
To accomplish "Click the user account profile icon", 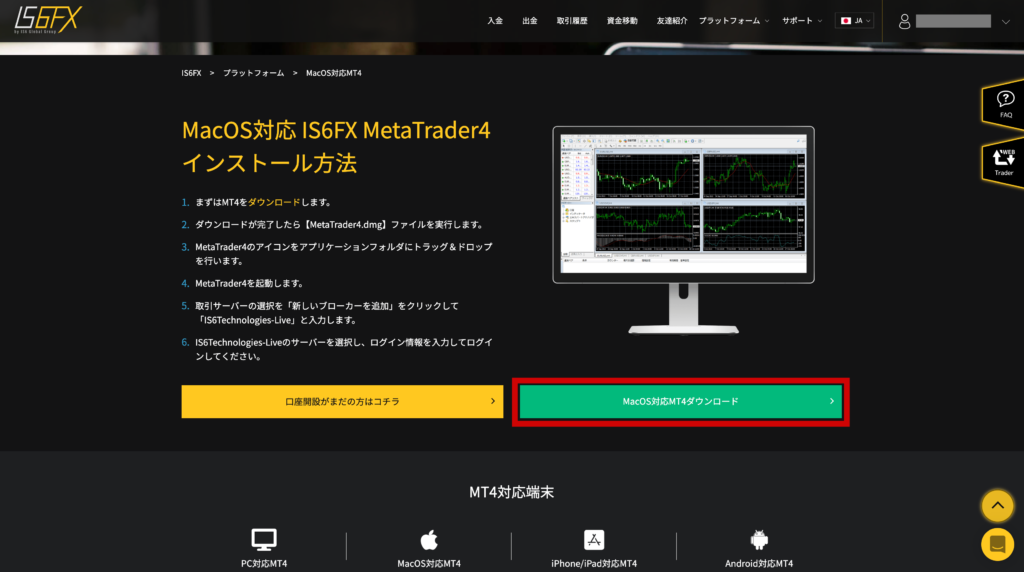I will [904, 22].
